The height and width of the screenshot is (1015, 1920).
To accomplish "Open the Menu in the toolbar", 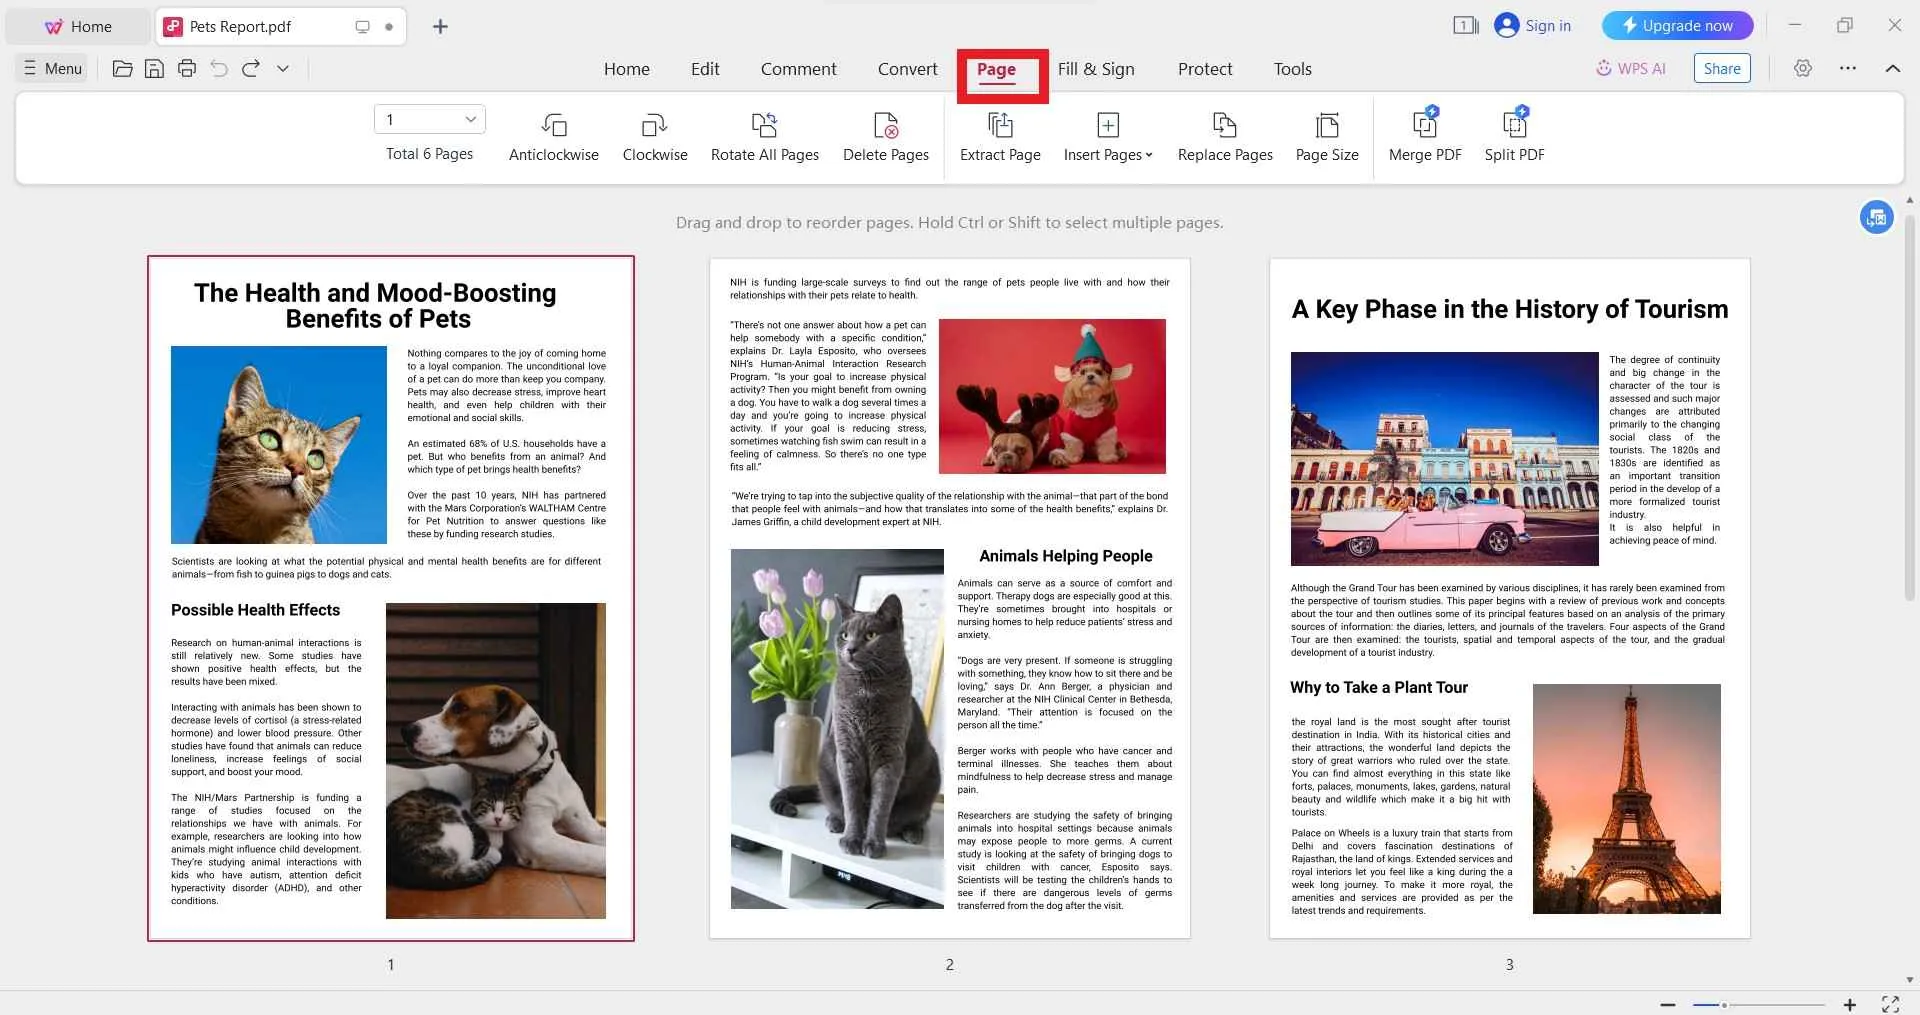I will coord(50,68).
